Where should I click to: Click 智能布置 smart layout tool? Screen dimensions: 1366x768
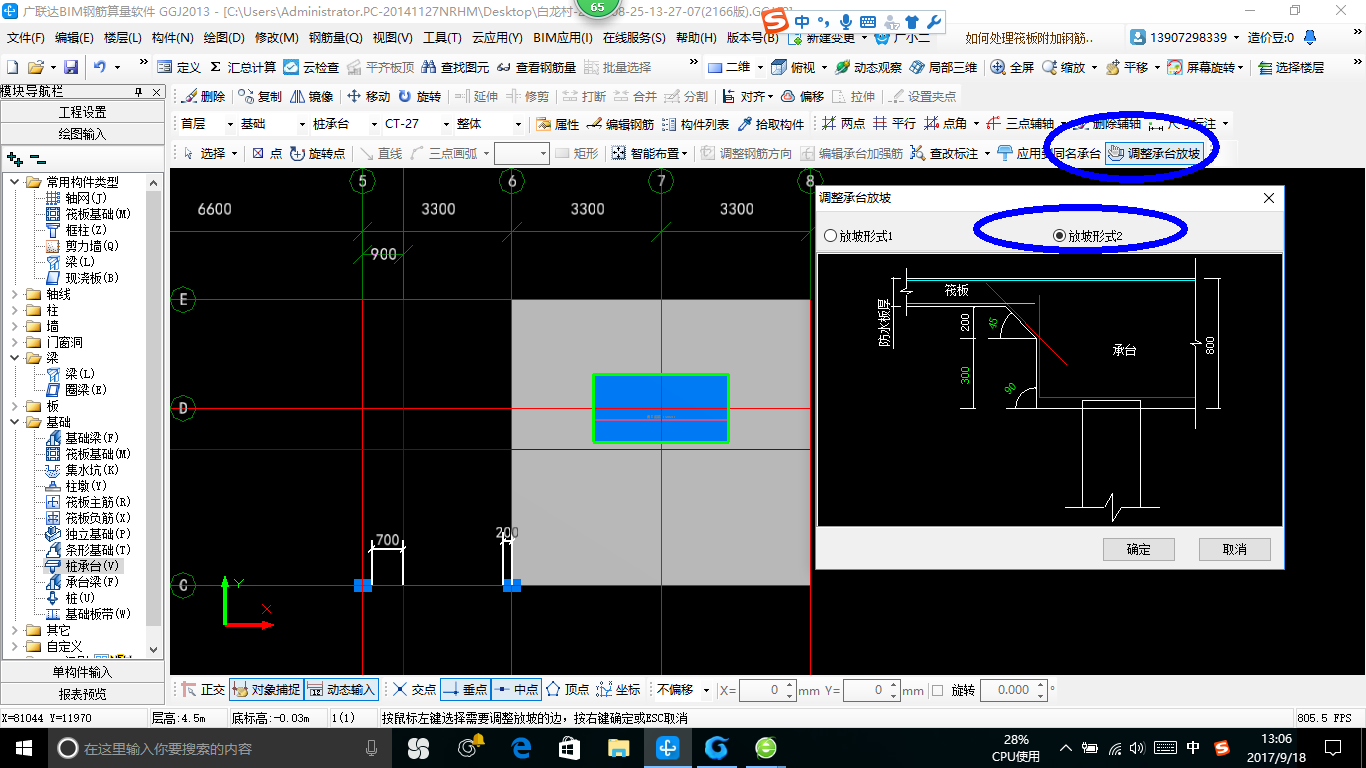[650, 154]
